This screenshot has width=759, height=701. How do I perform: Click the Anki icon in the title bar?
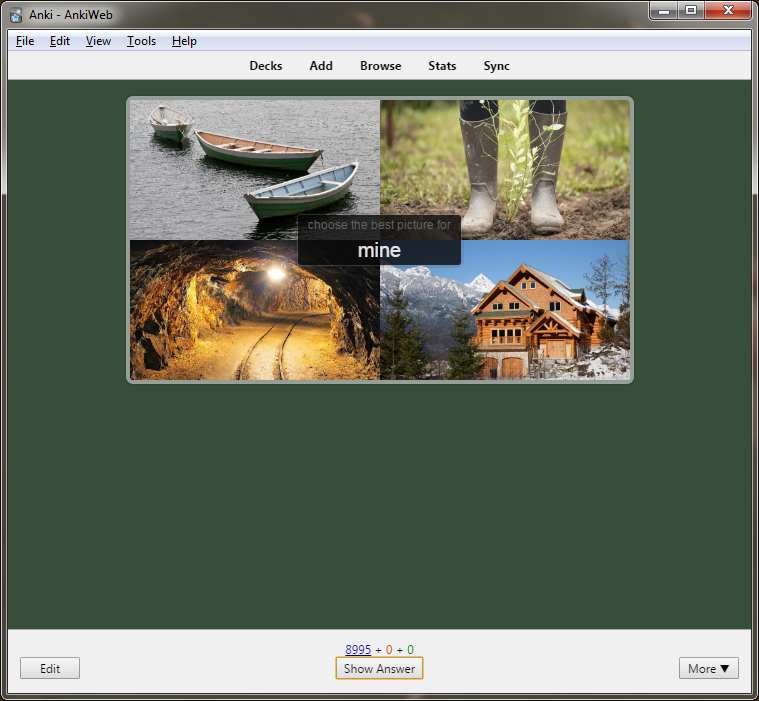(x=16, y=15)
